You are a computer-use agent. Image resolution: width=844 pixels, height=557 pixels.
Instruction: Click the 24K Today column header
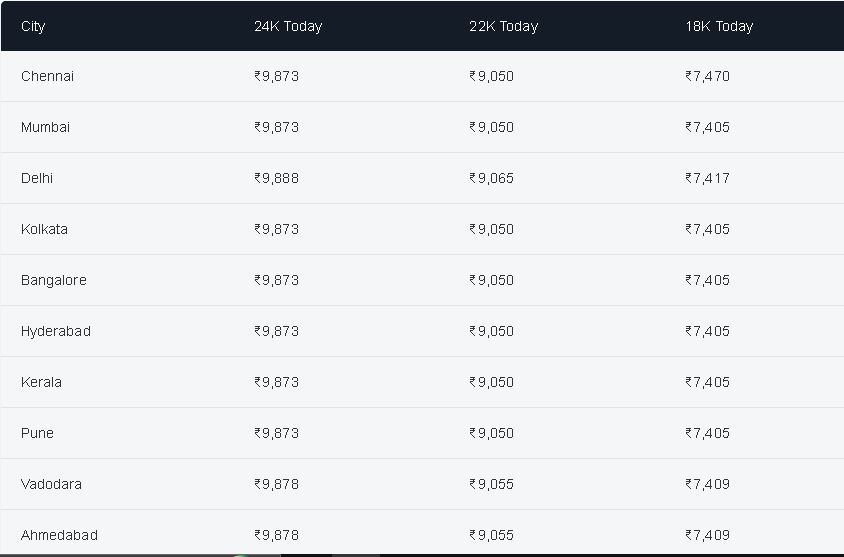[x=288, y=26]
